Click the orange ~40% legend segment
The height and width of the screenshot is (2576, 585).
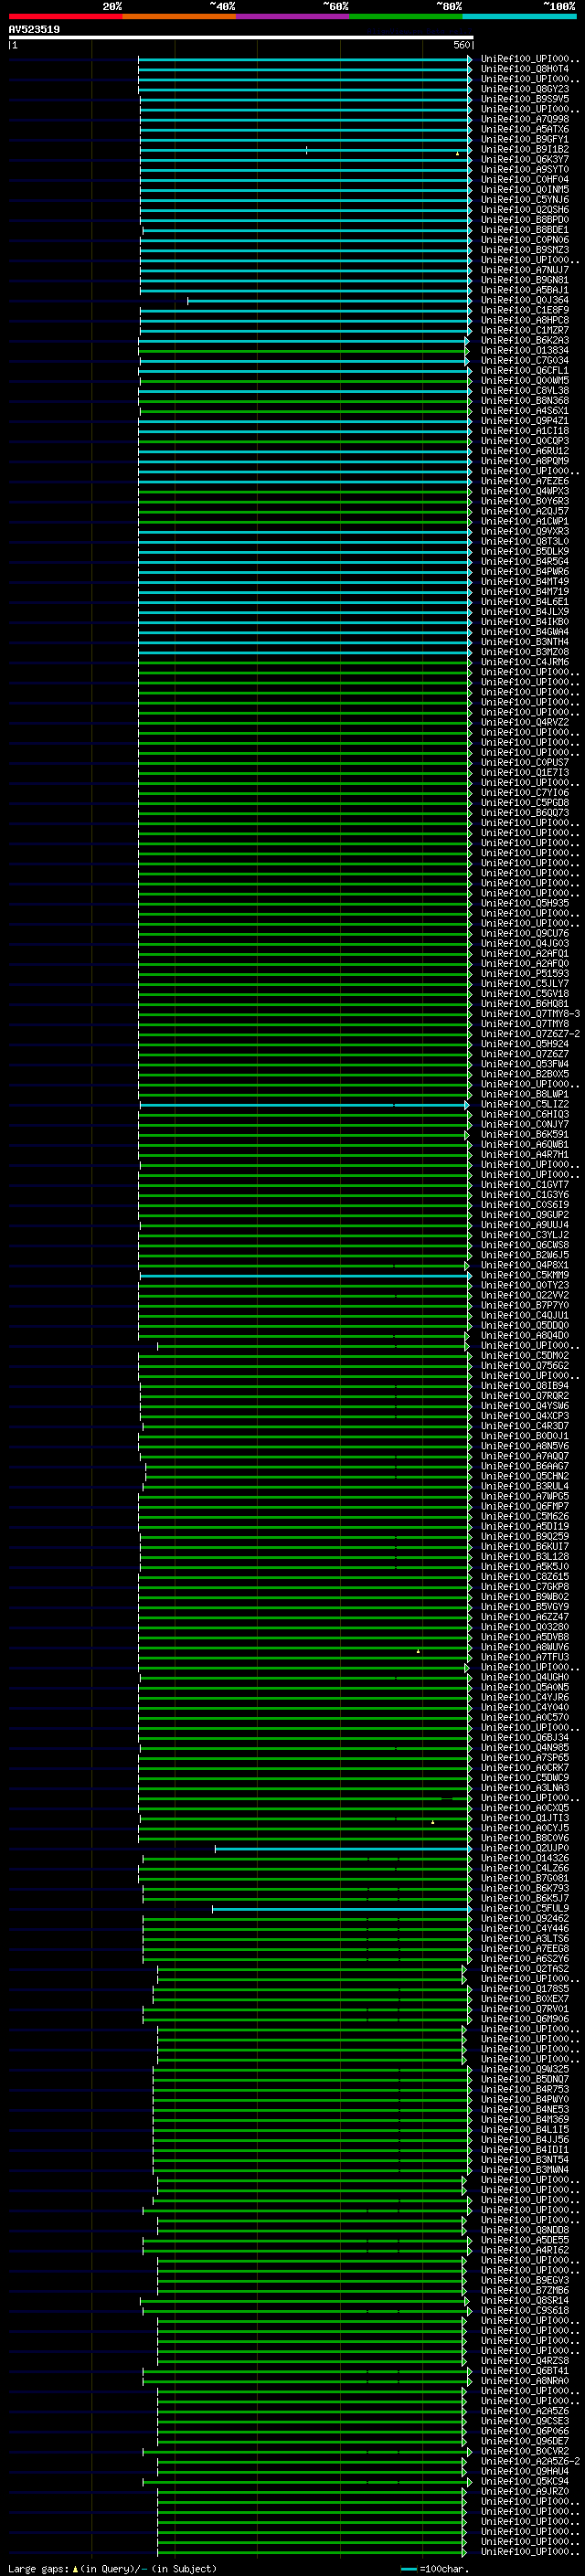tap(179, 16)
